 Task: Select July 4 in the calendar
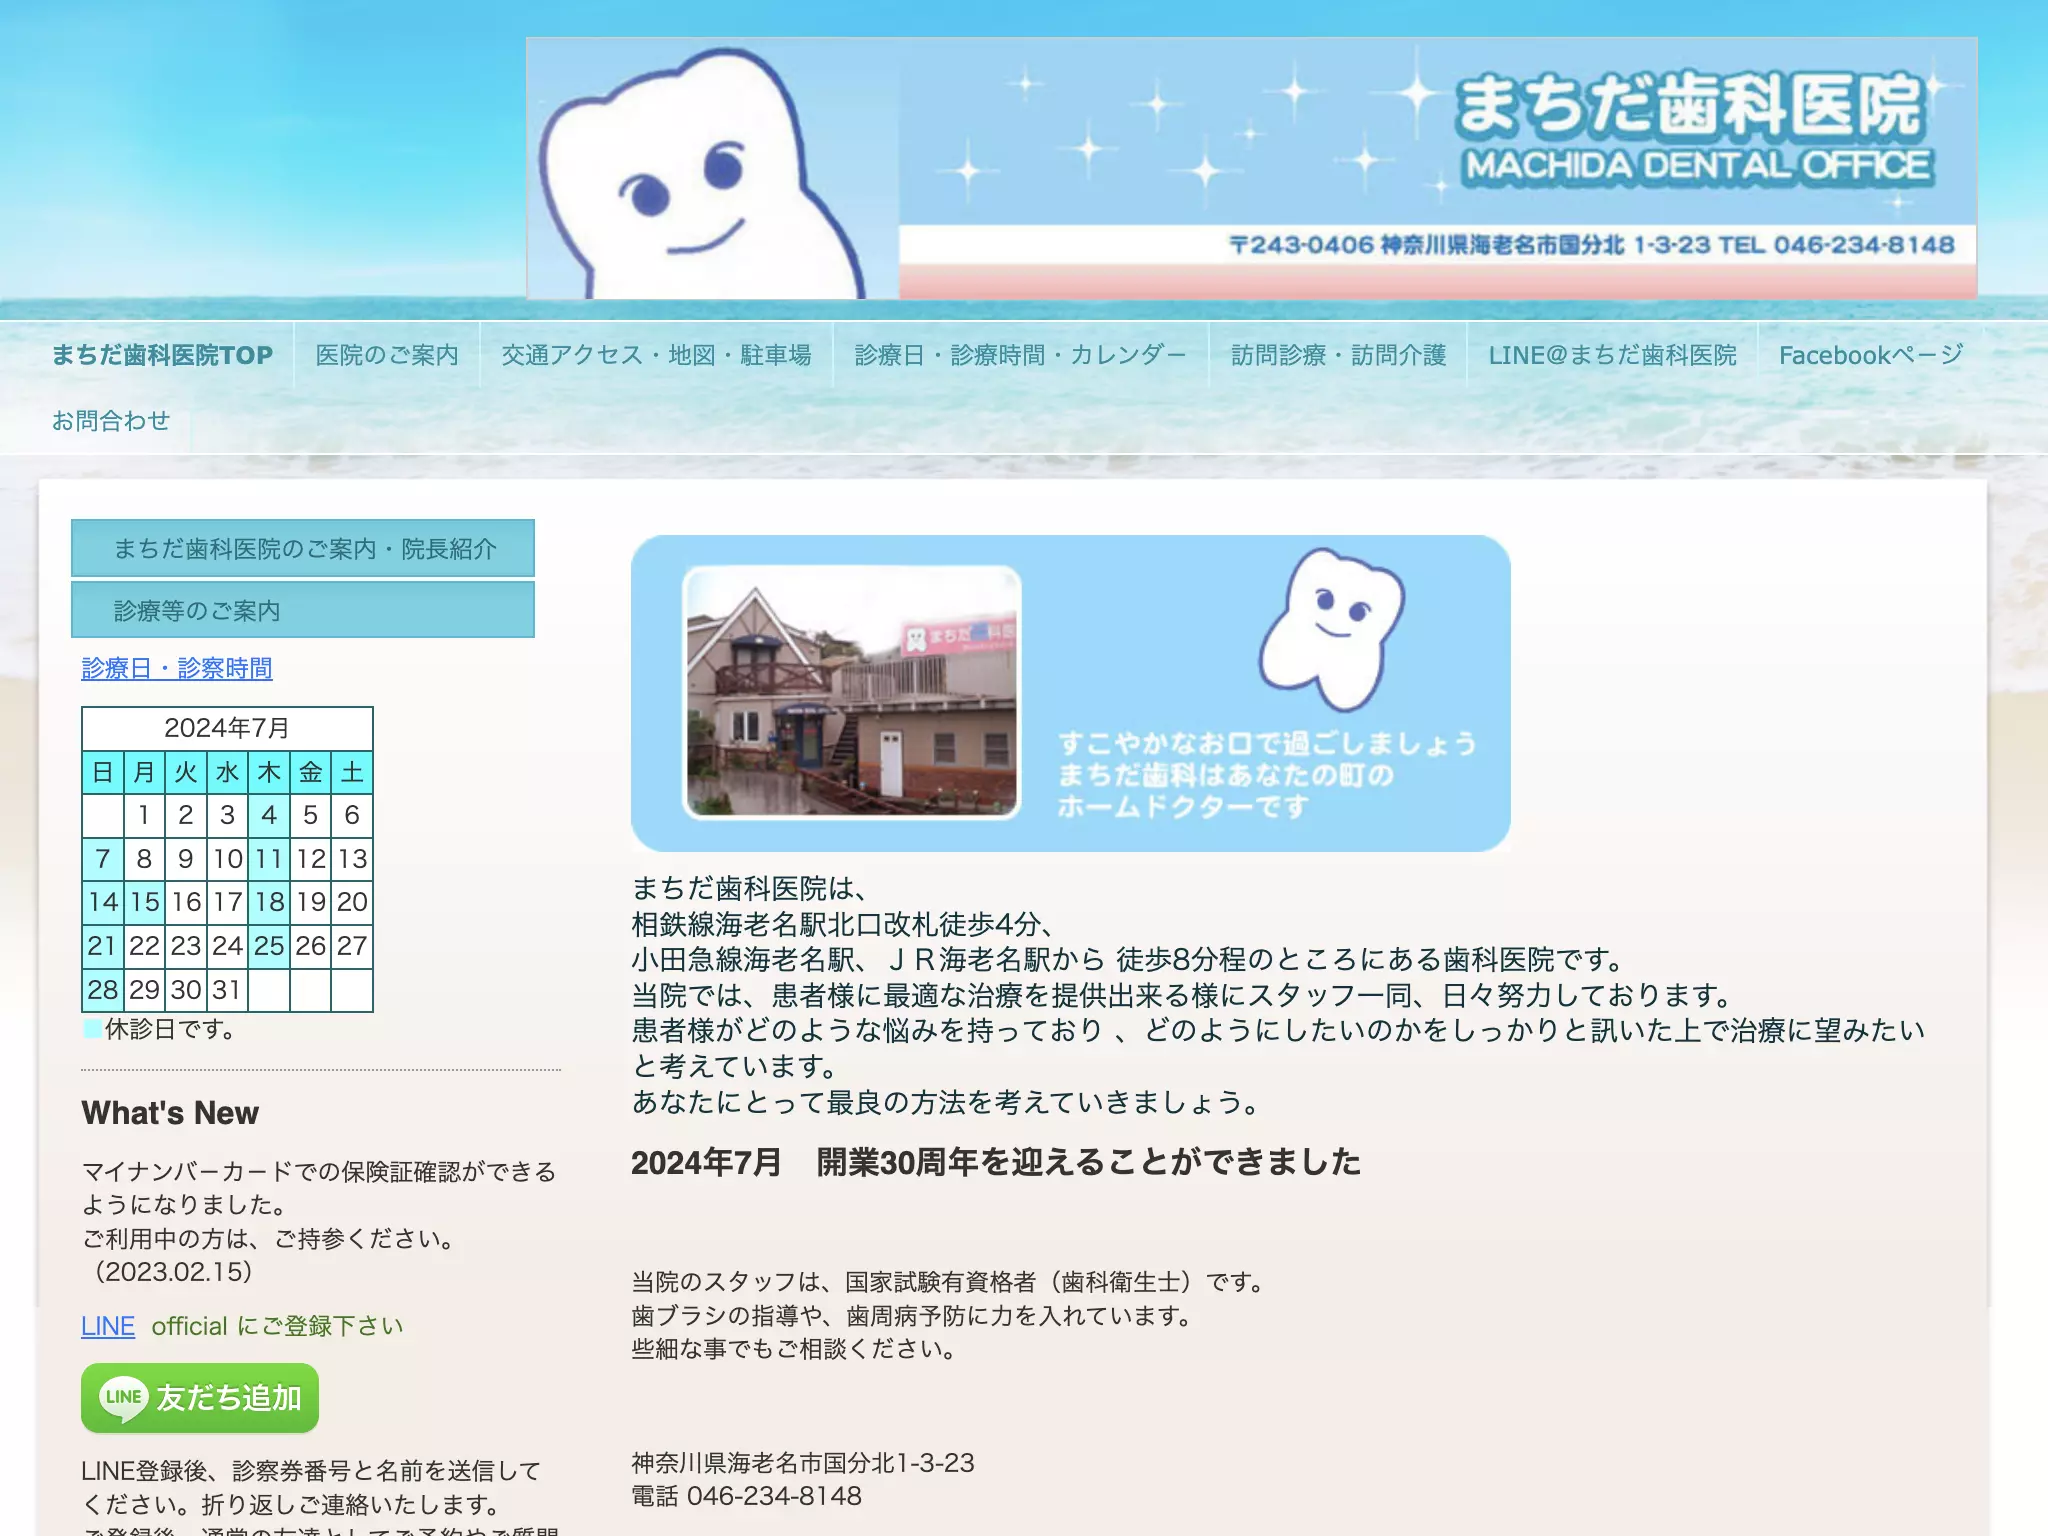(x=269, y=815)
